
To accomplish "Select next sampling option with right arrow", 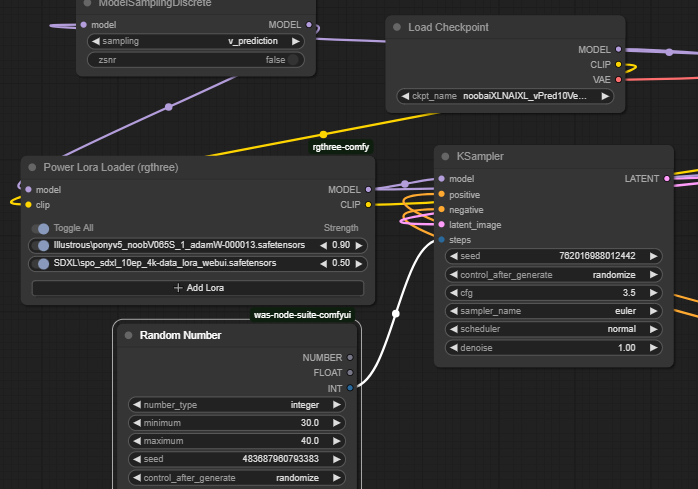I will (296, 41).
